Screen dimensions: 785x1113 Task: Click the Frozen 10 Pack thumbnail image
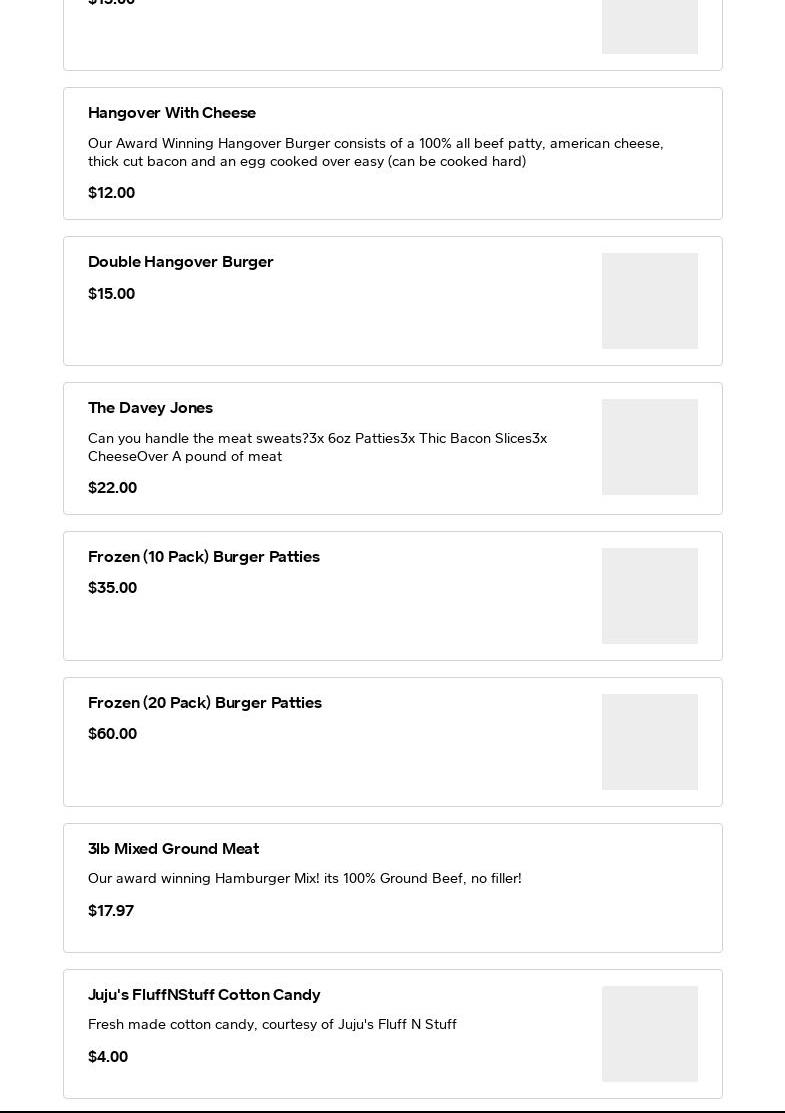tap(649, 596)
